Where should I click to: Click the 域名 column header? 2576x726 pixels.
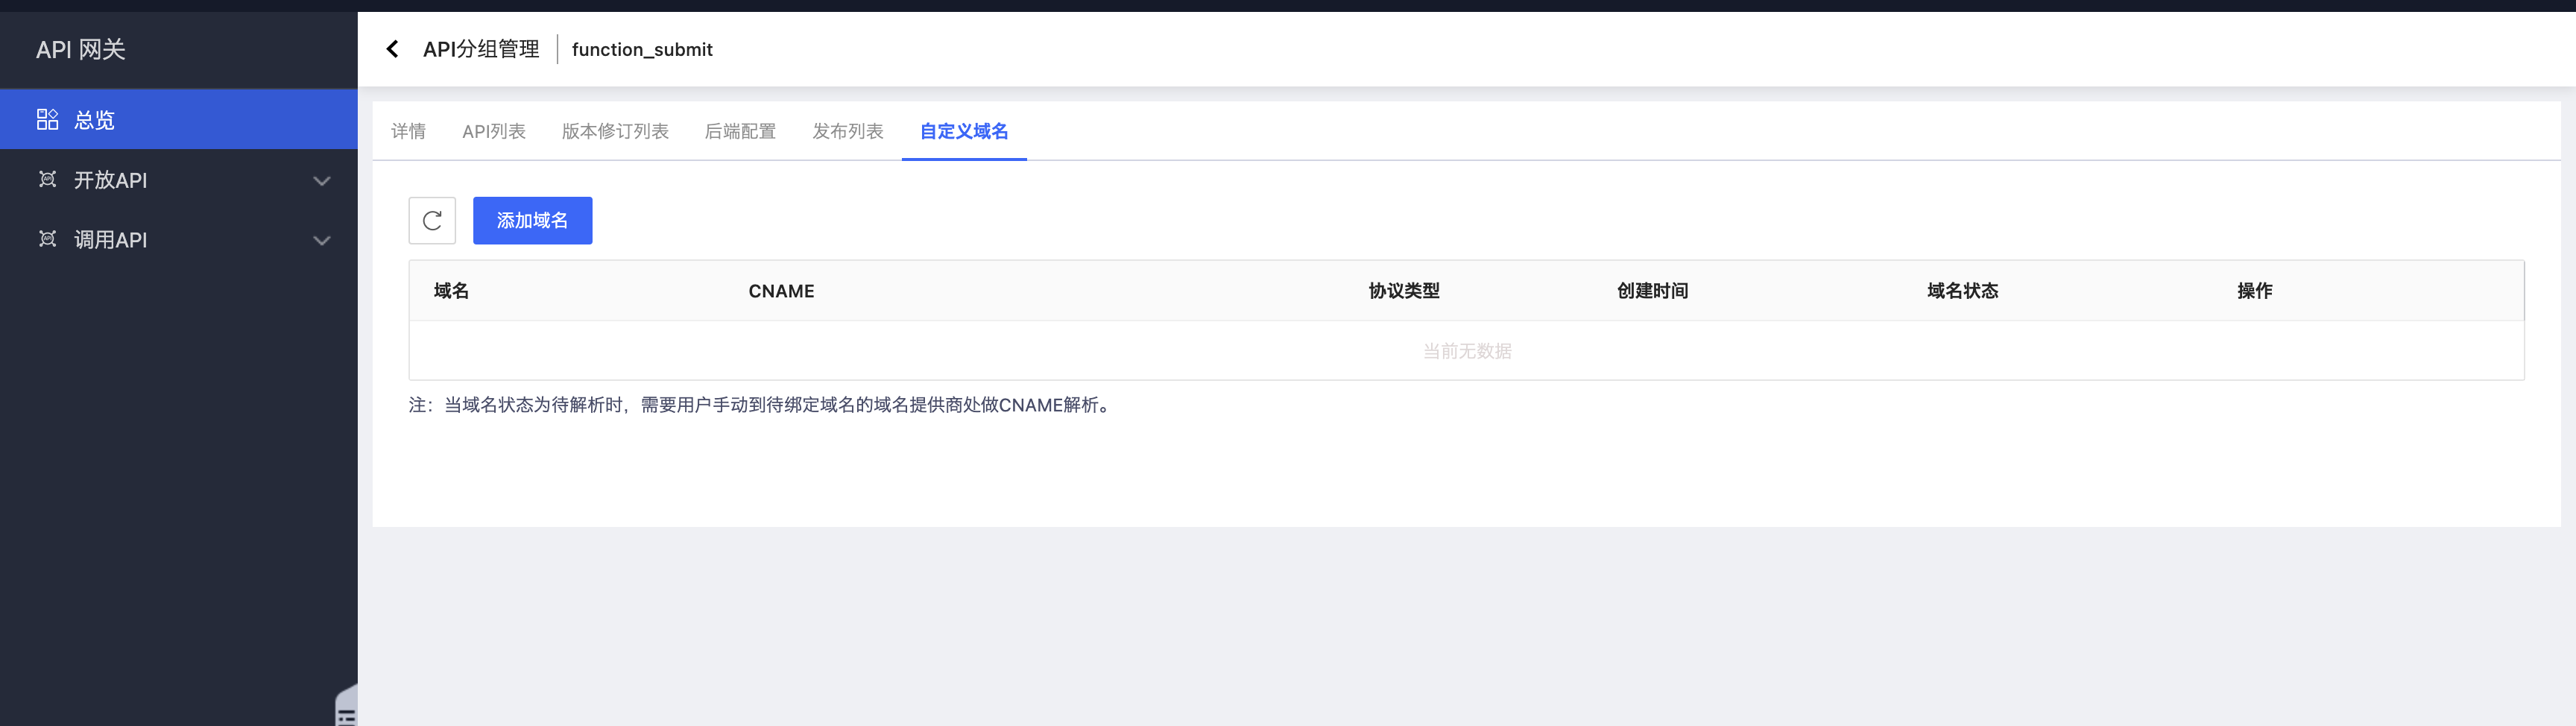click(x=451, y=291)
